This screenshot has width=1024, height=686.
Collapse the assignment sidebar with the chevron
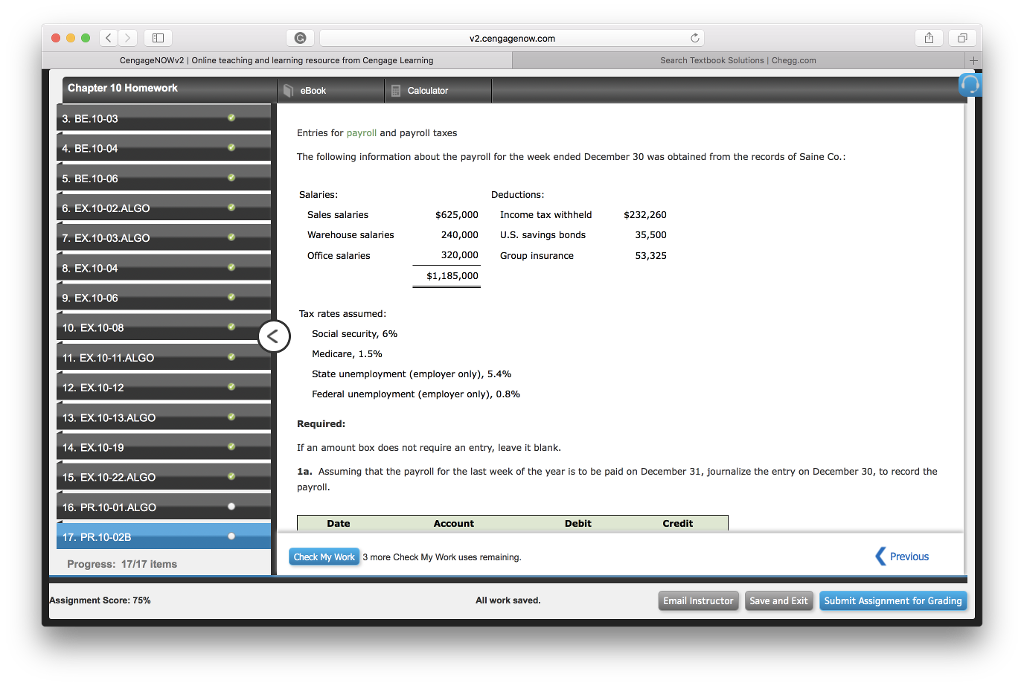pyautogui.click(x=274, y=336)
